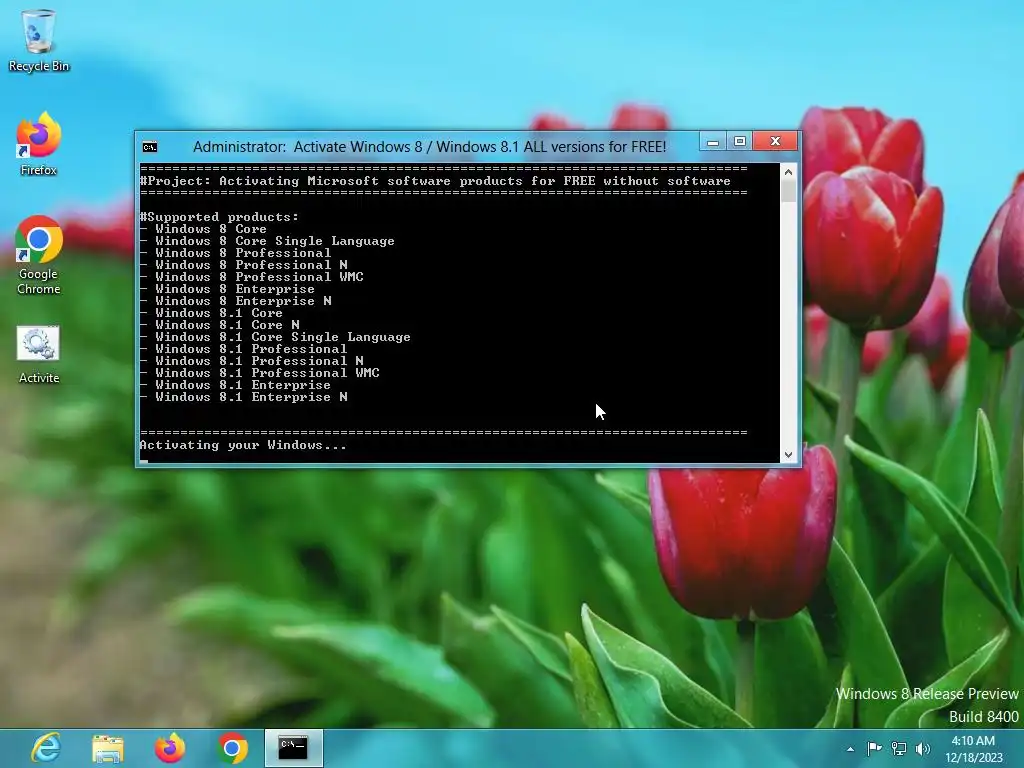Open the volume speaker tray icon
This screenshot has height=768, width=1024.
click(922, 748)
